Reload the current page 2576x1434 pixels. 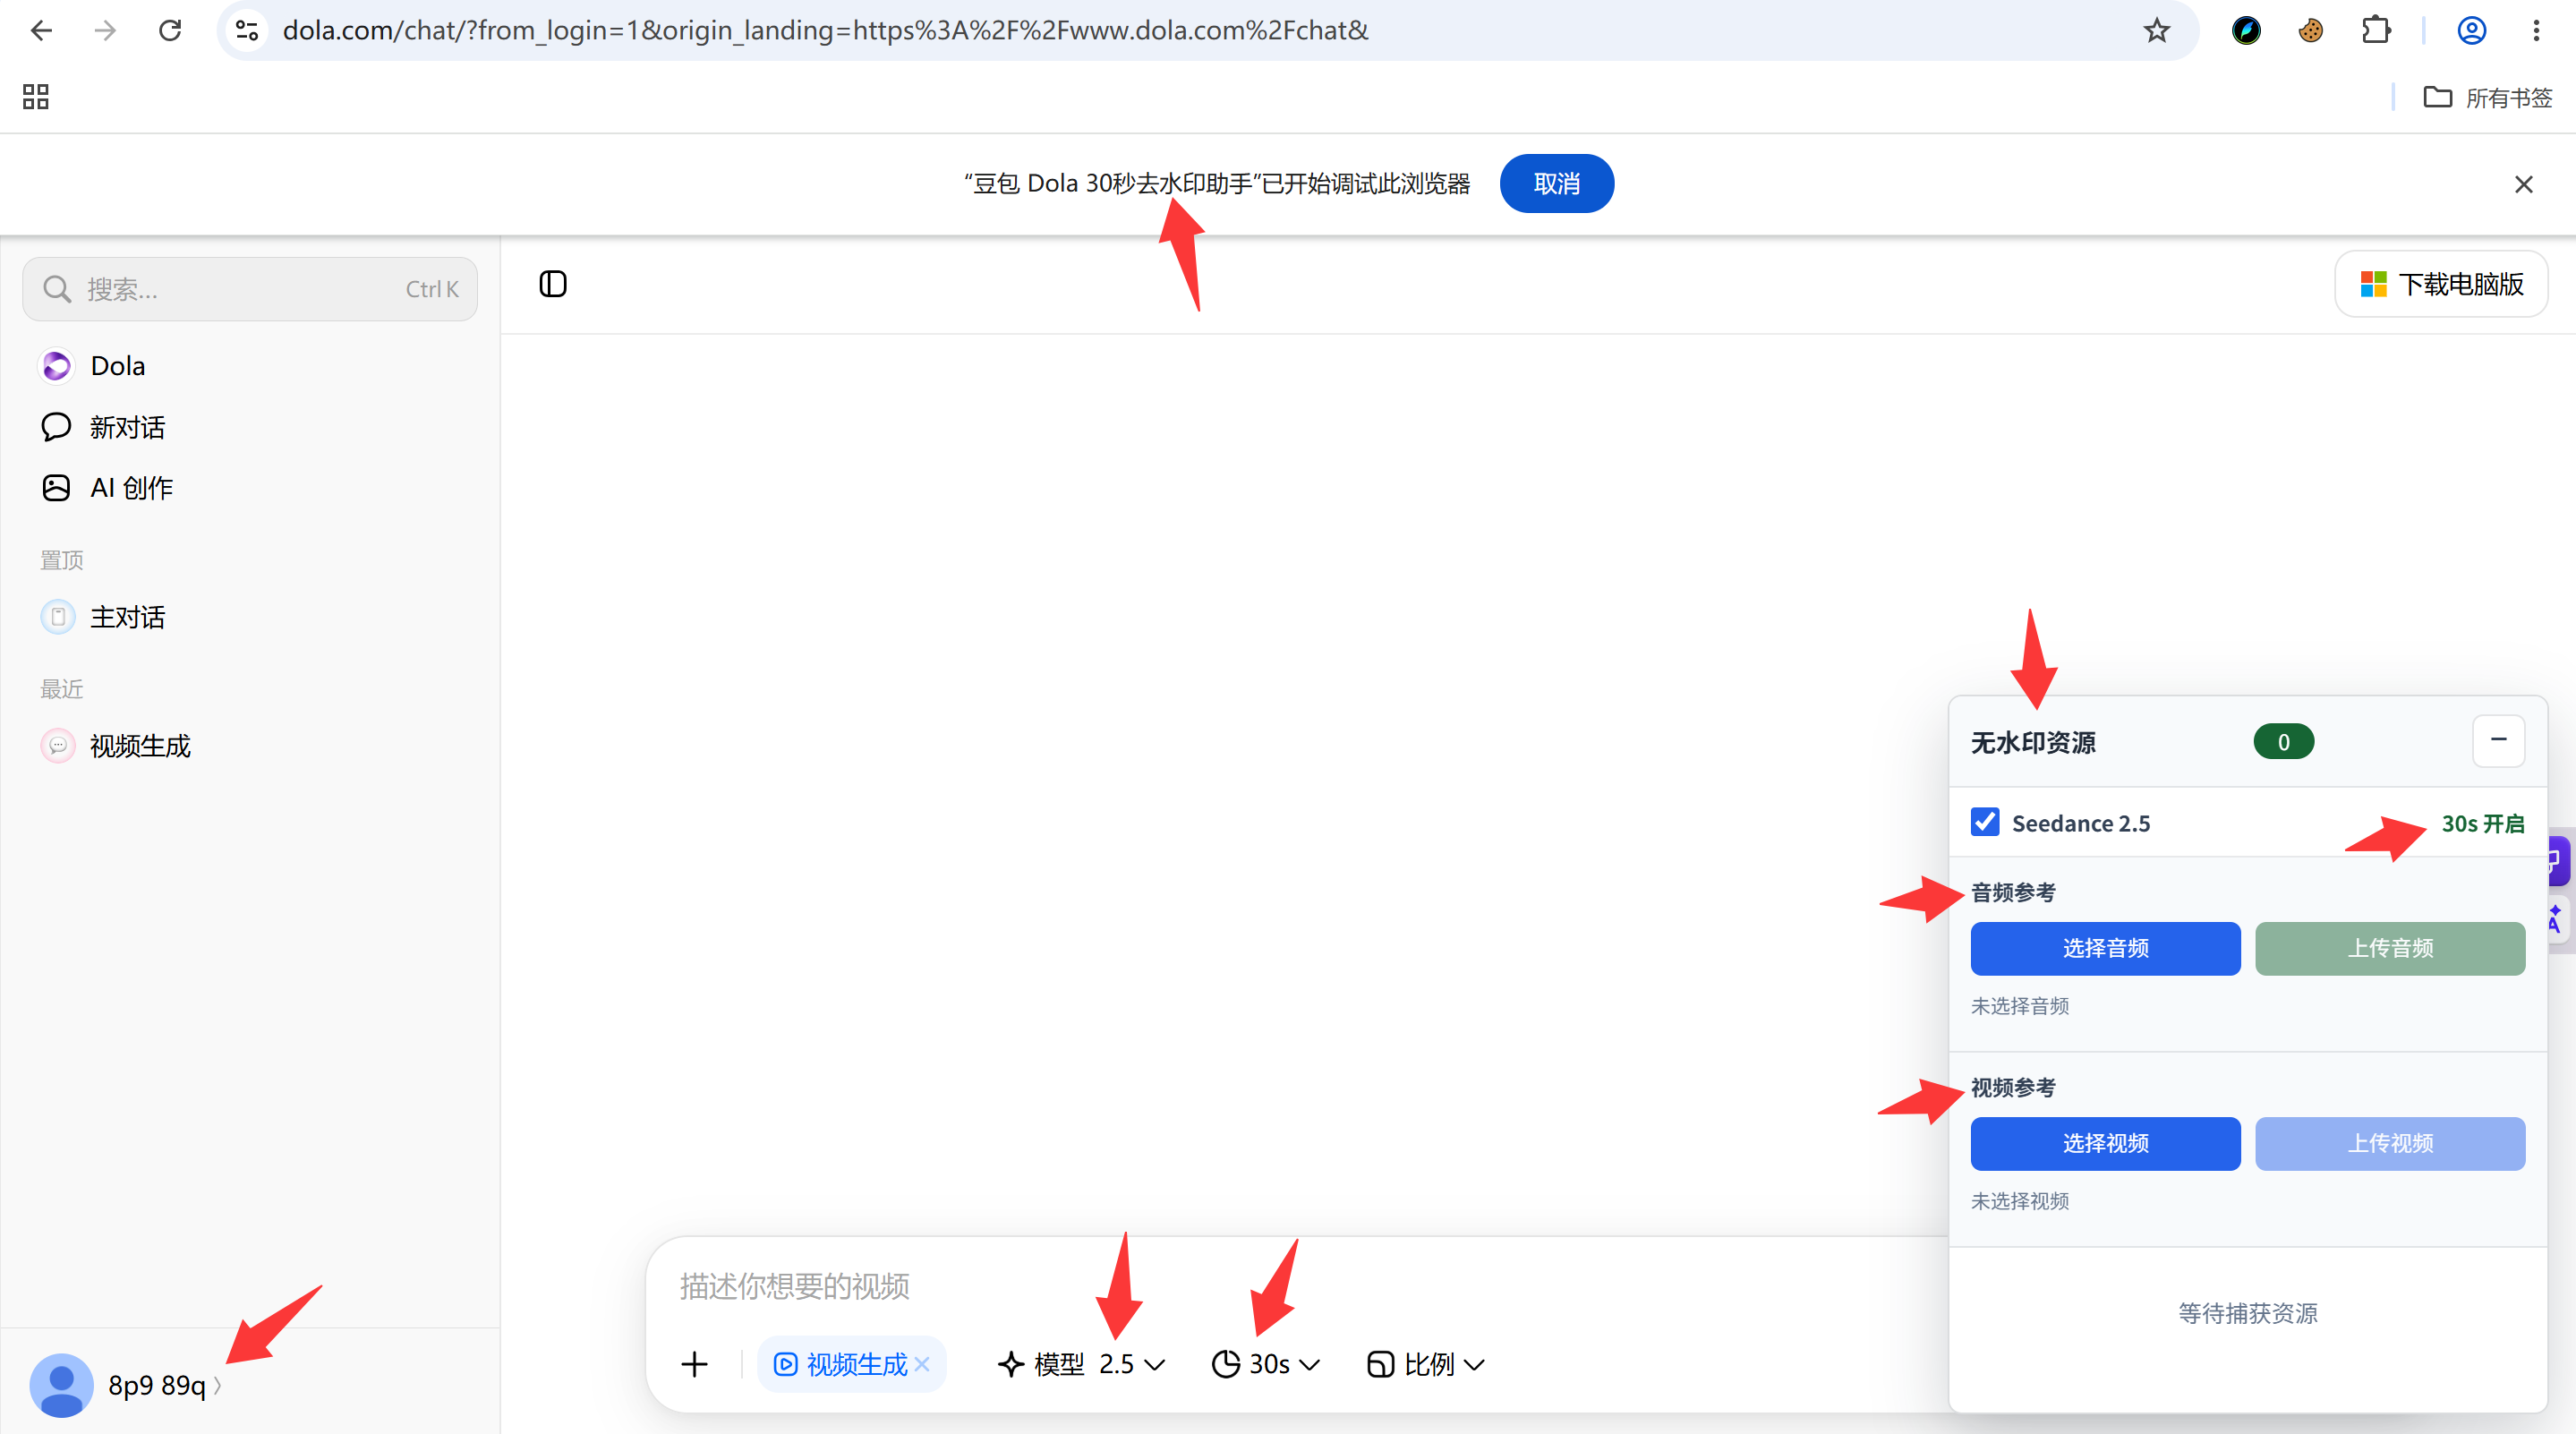(170, 30)
